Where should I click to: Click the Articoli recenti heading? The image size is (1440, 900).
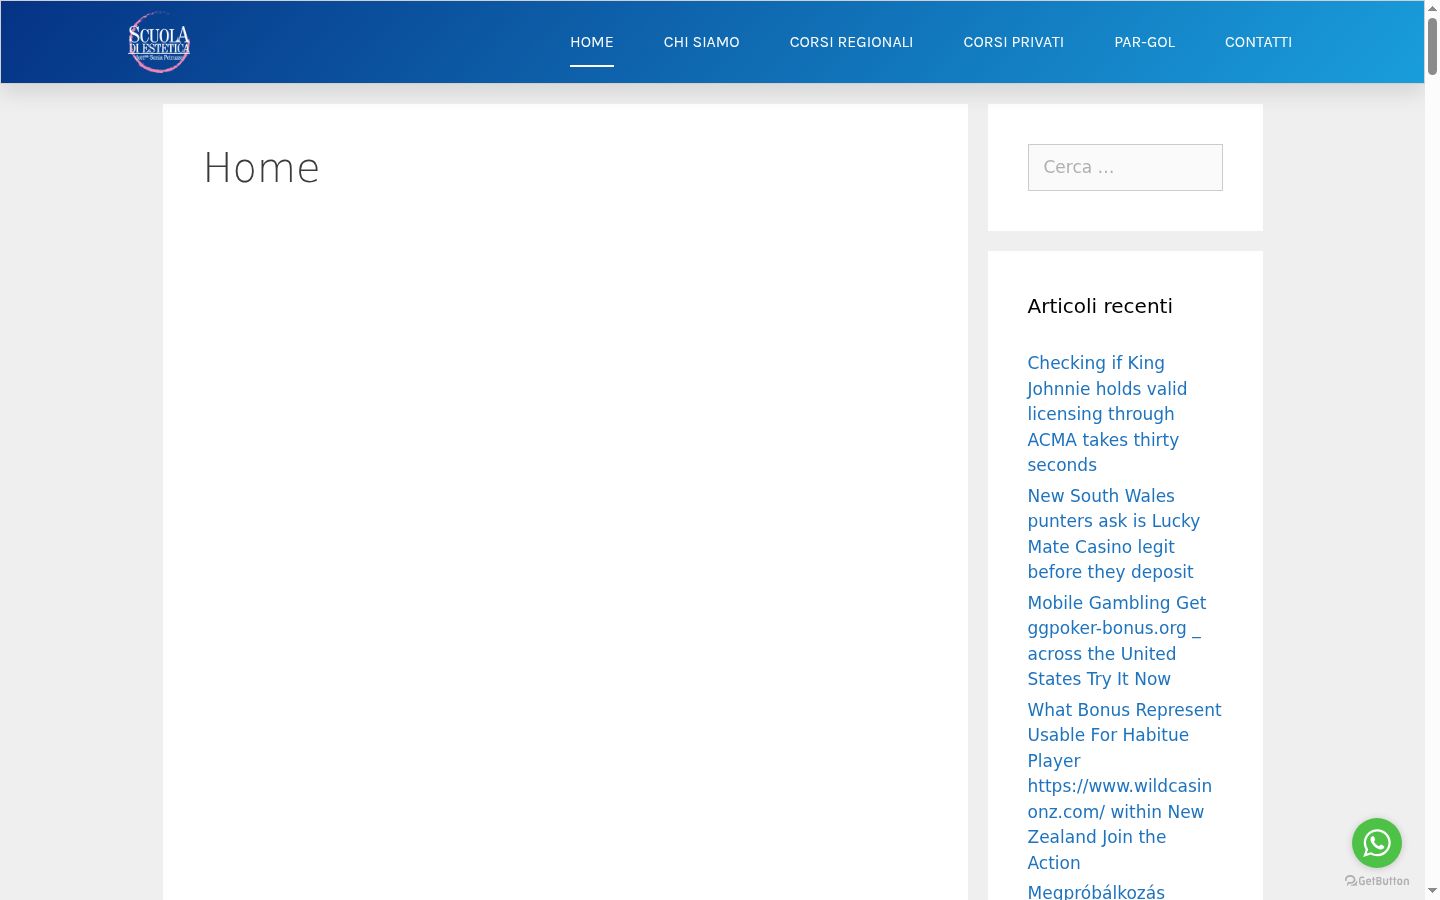pos(1100,306)
